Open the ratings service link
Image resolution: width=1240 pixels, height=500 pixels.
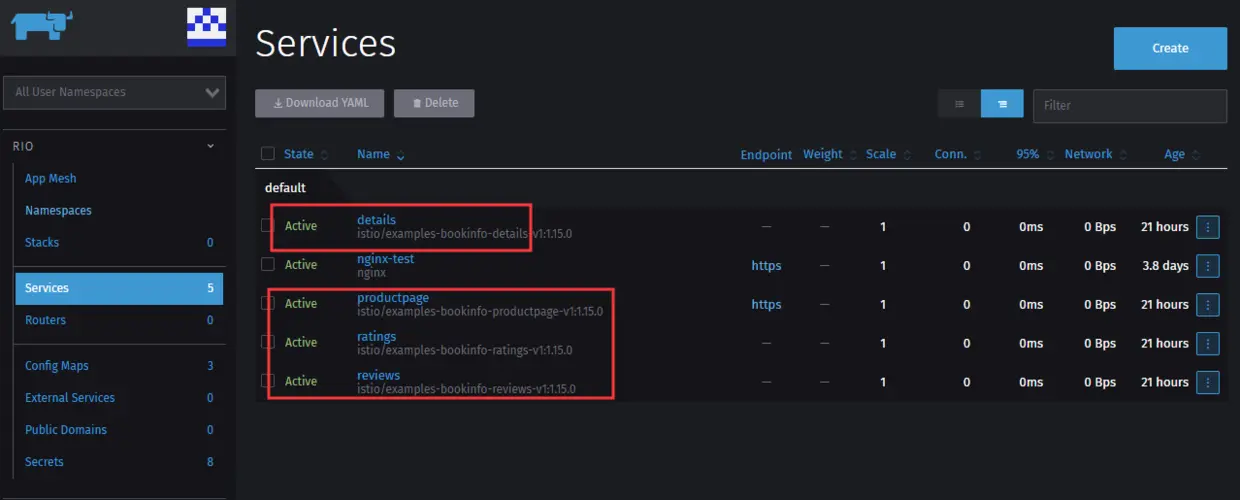coord(376,337)
